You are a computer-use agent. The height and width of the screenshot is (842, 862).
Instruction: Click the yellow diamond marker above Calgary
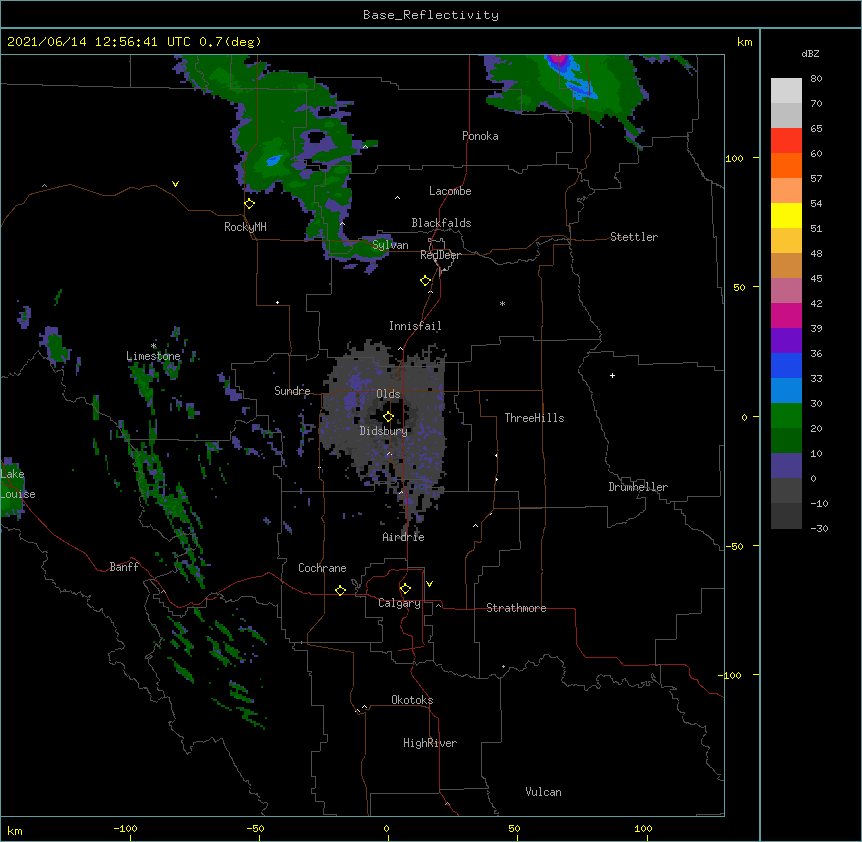click(x=405, y=589)
